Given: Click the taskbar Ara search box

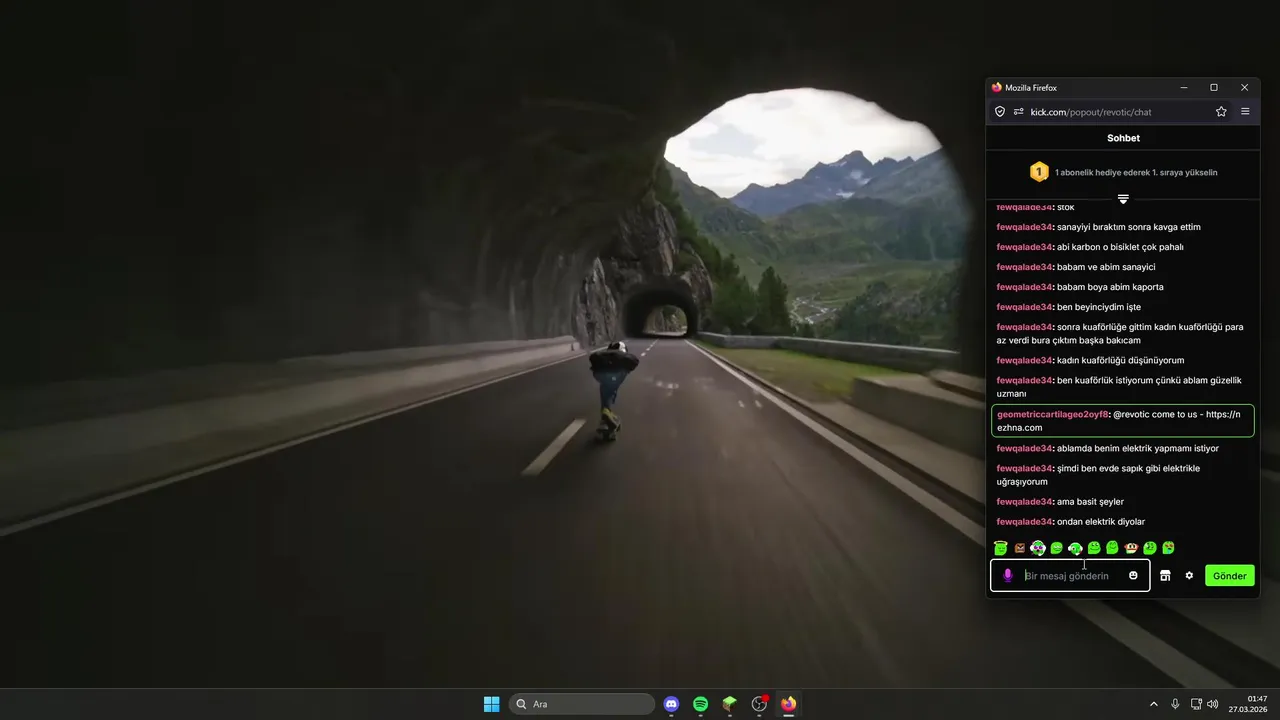Looking at the screenshot, I should click(582, 704).
